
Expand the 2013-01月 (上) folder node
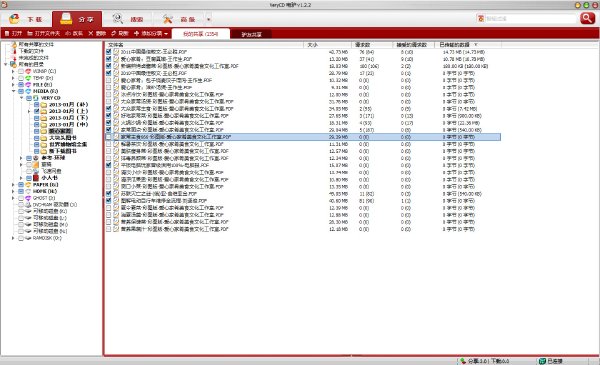29,111
